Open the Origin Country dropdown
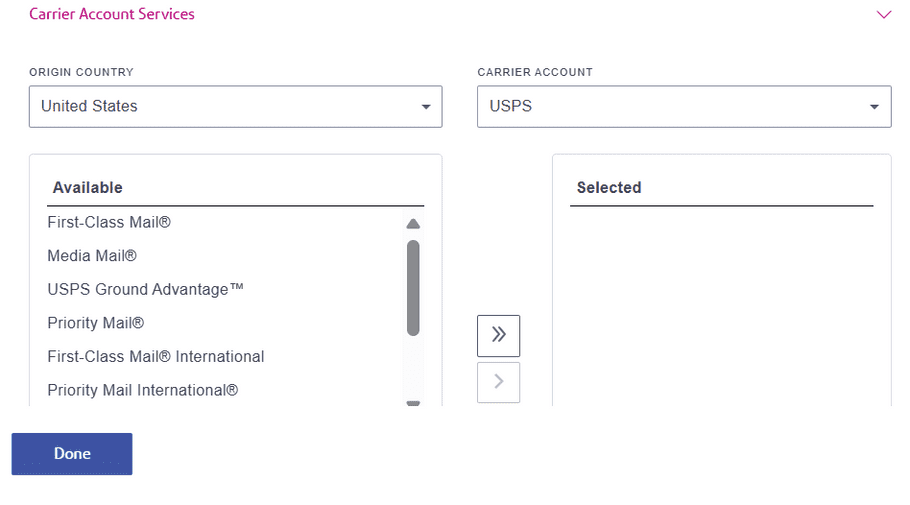The height and width of the screenshot is (505, 910). point(235,106)
